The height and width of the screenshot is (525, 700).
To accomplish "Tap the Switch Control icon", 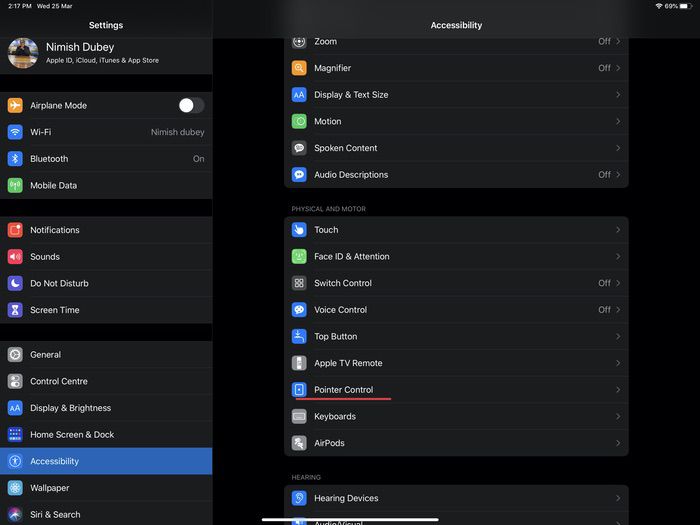I will tap(299, 283).
